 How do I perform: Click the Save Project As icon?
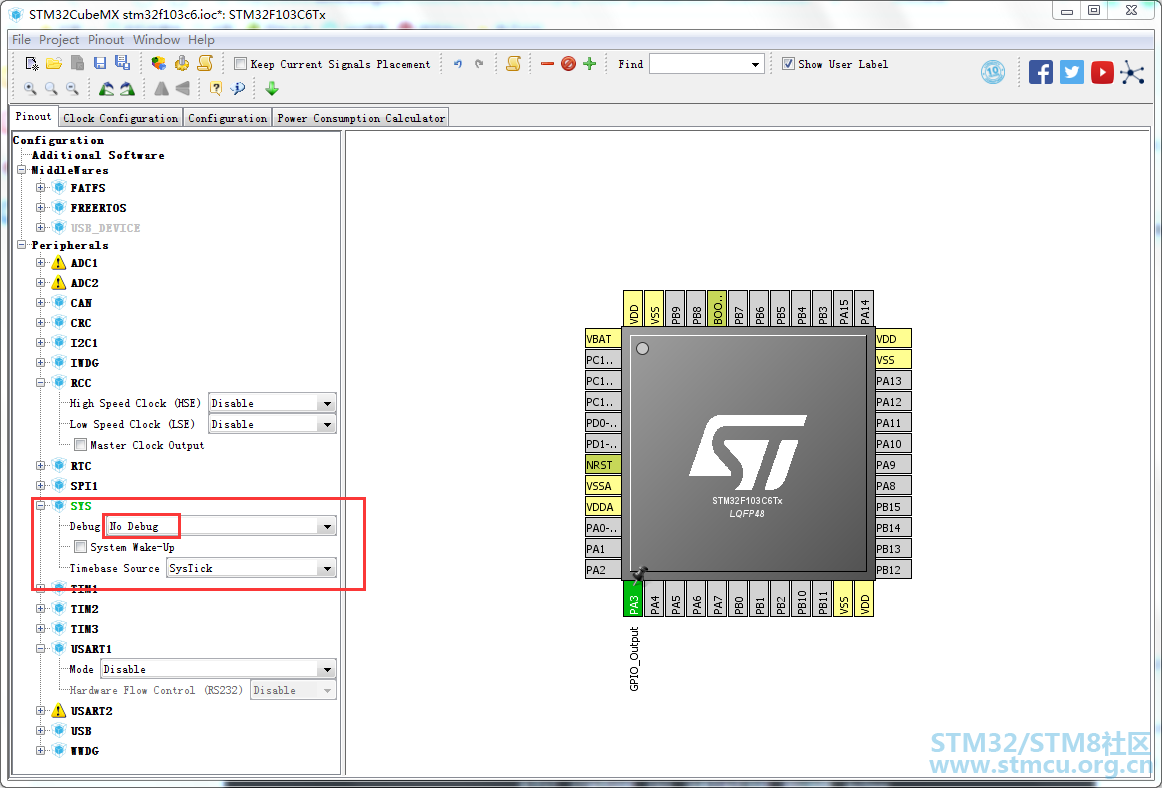coord(122,64)
